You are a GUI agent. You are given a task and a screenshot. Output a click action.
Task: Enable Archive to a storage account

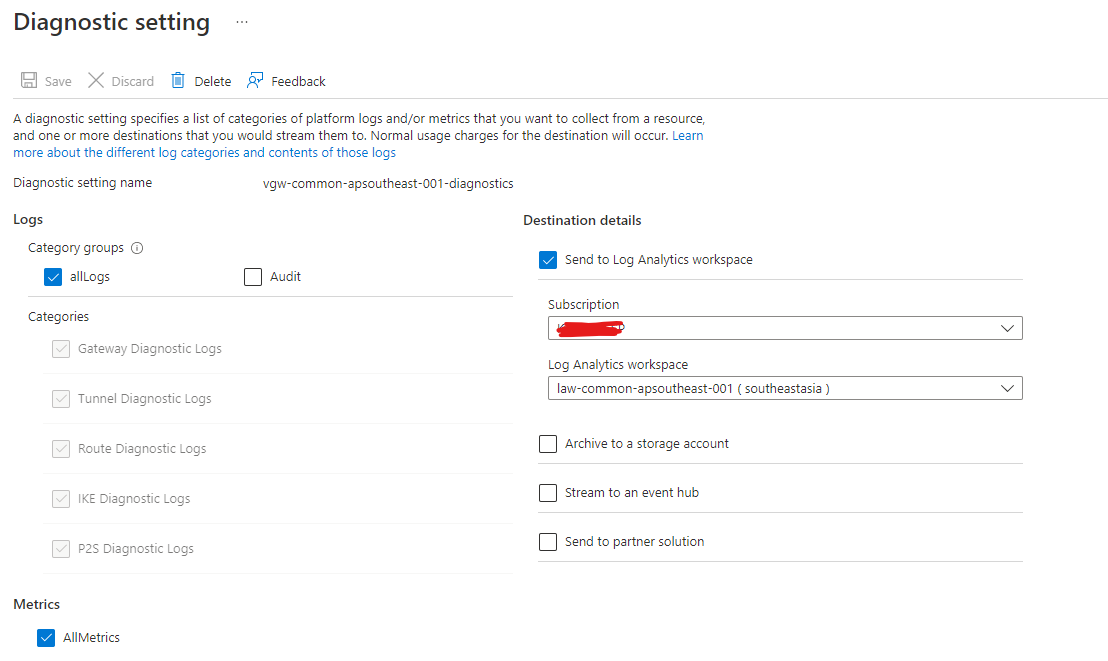(547, 444)
